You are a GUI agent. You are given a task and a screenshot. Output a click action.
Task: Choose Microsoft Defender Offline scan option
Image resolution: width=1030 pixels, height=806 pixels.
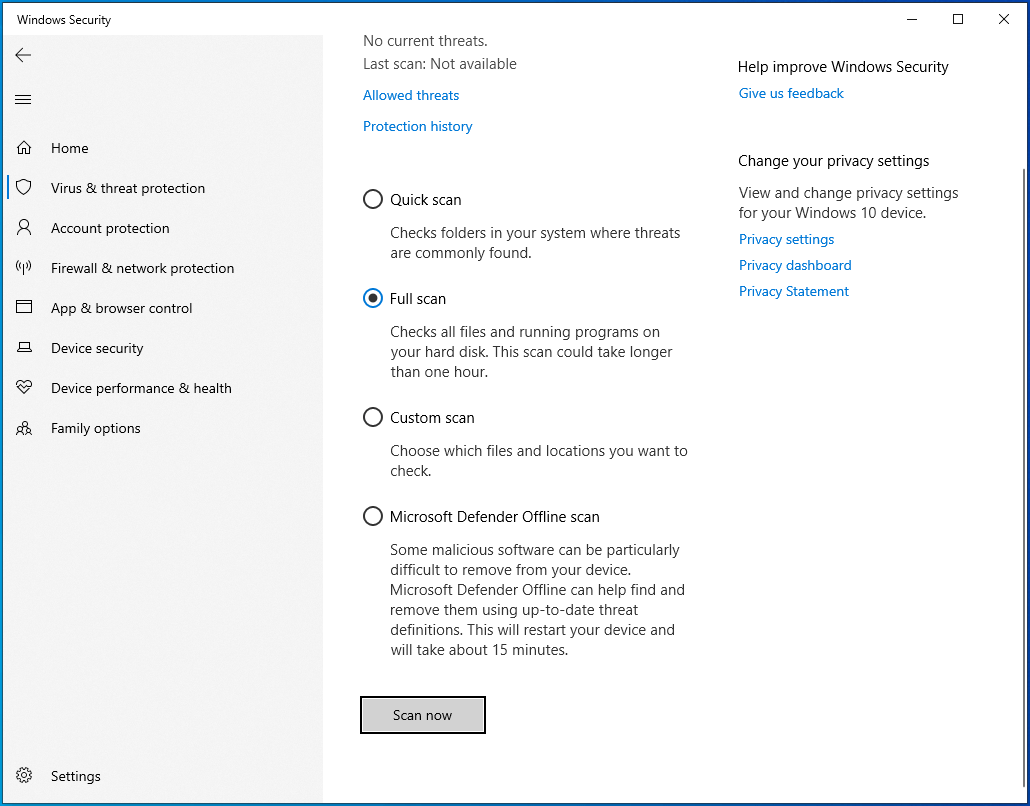(373, 517)
